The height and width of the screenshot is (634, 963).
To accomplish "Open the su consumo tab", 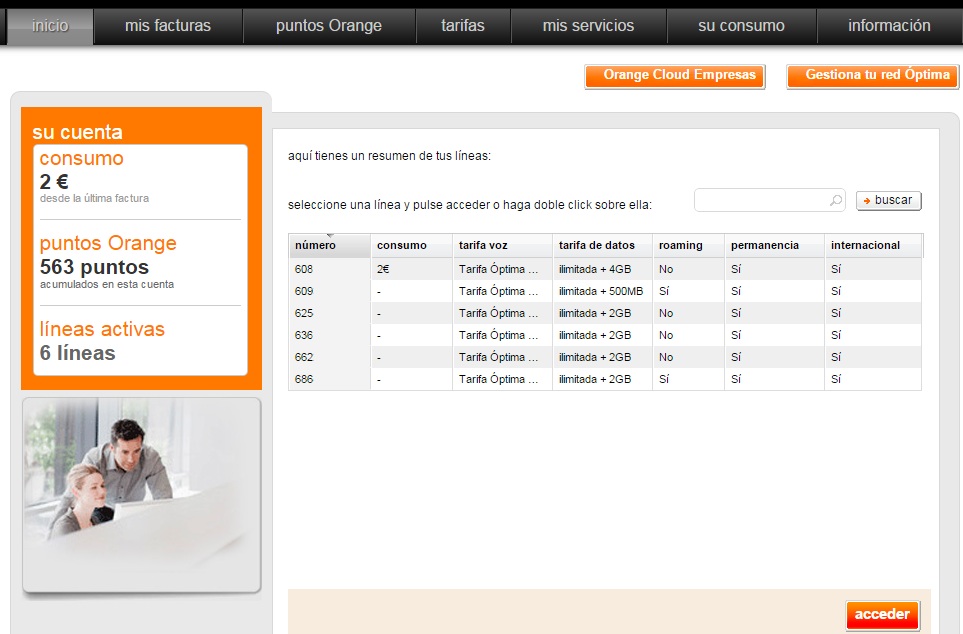I will [741, 26].
